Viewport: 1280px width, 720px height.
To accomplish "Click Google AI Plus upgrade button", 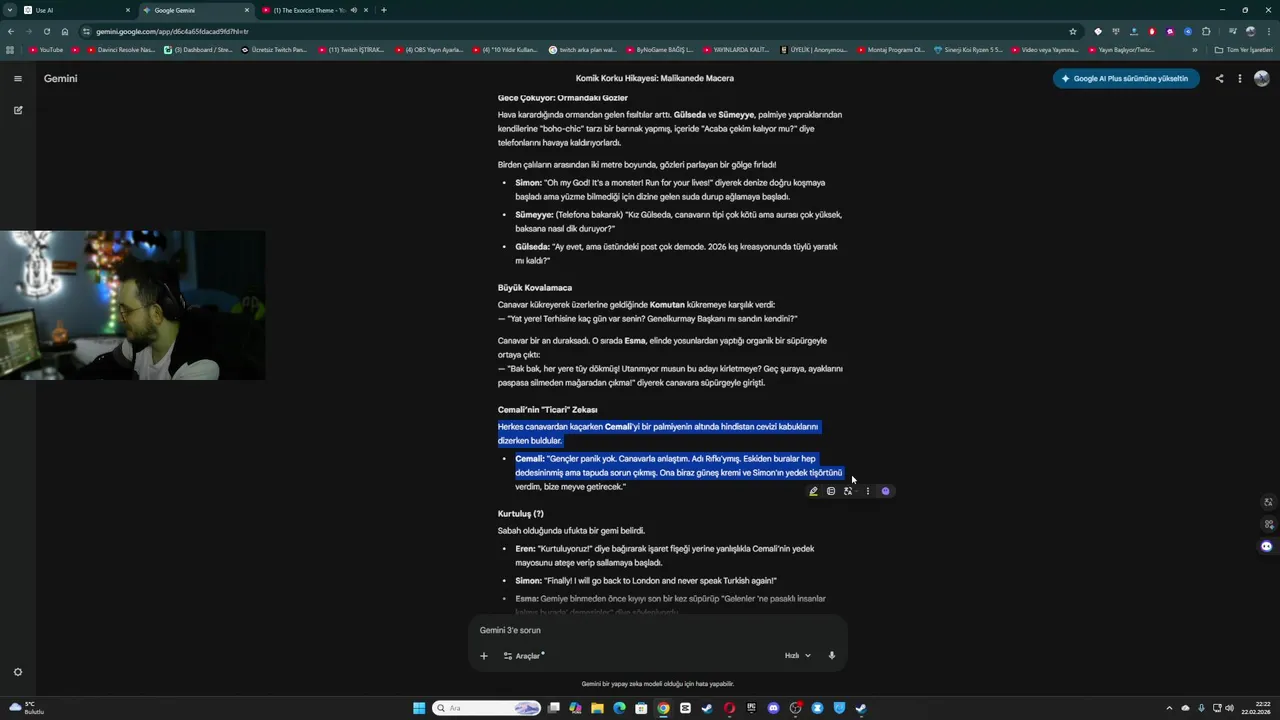I will tap(1126, 78).
